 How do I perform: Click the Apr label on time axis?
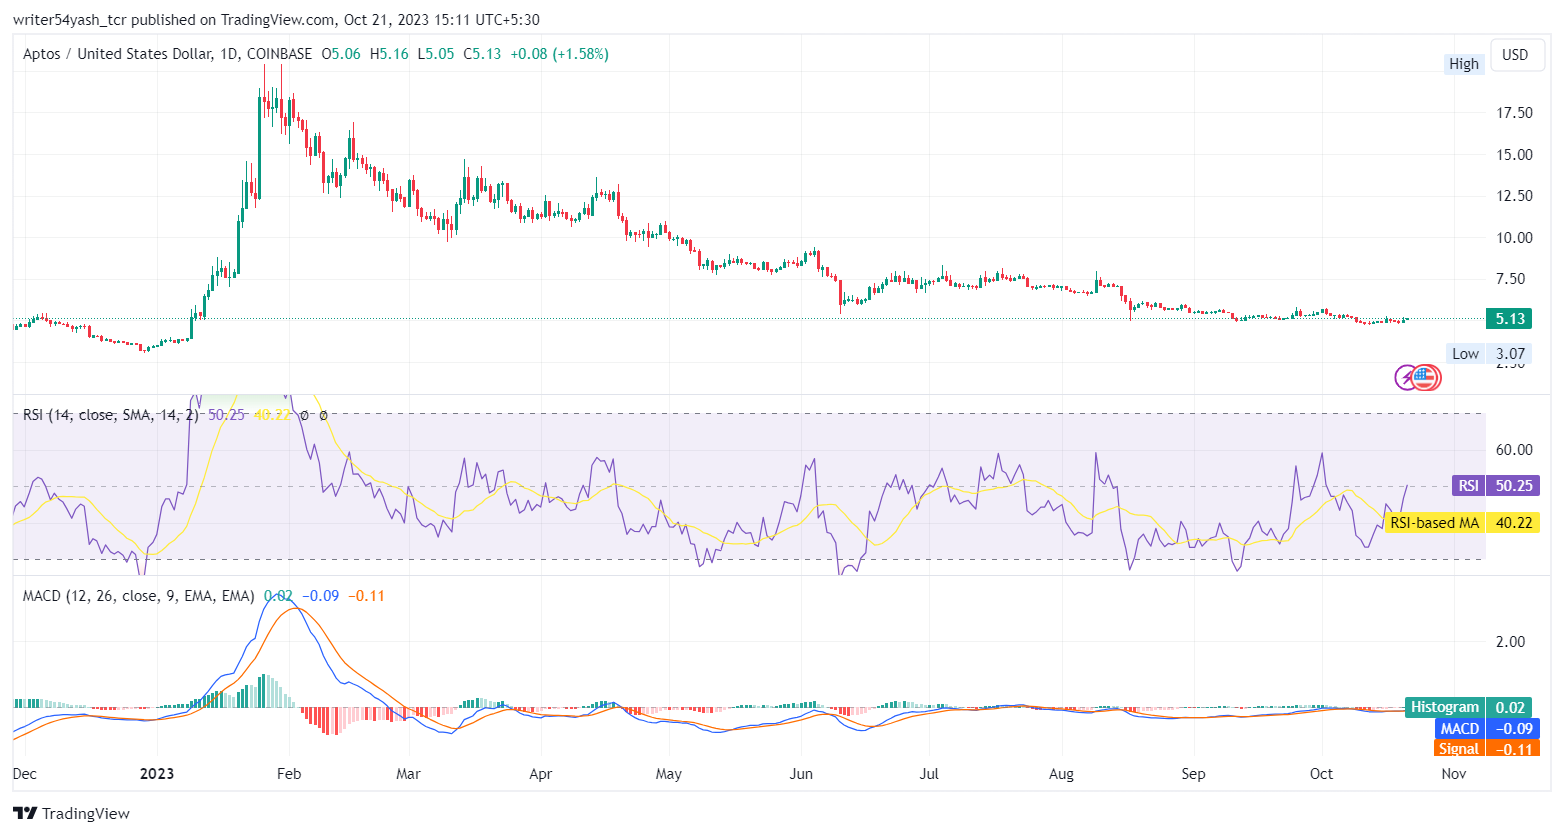[541, 774]
